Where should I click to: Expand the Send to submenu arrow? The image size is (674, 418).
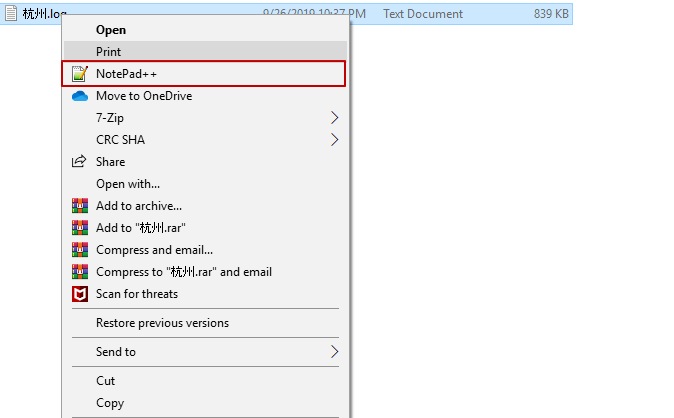click(334, 352)
